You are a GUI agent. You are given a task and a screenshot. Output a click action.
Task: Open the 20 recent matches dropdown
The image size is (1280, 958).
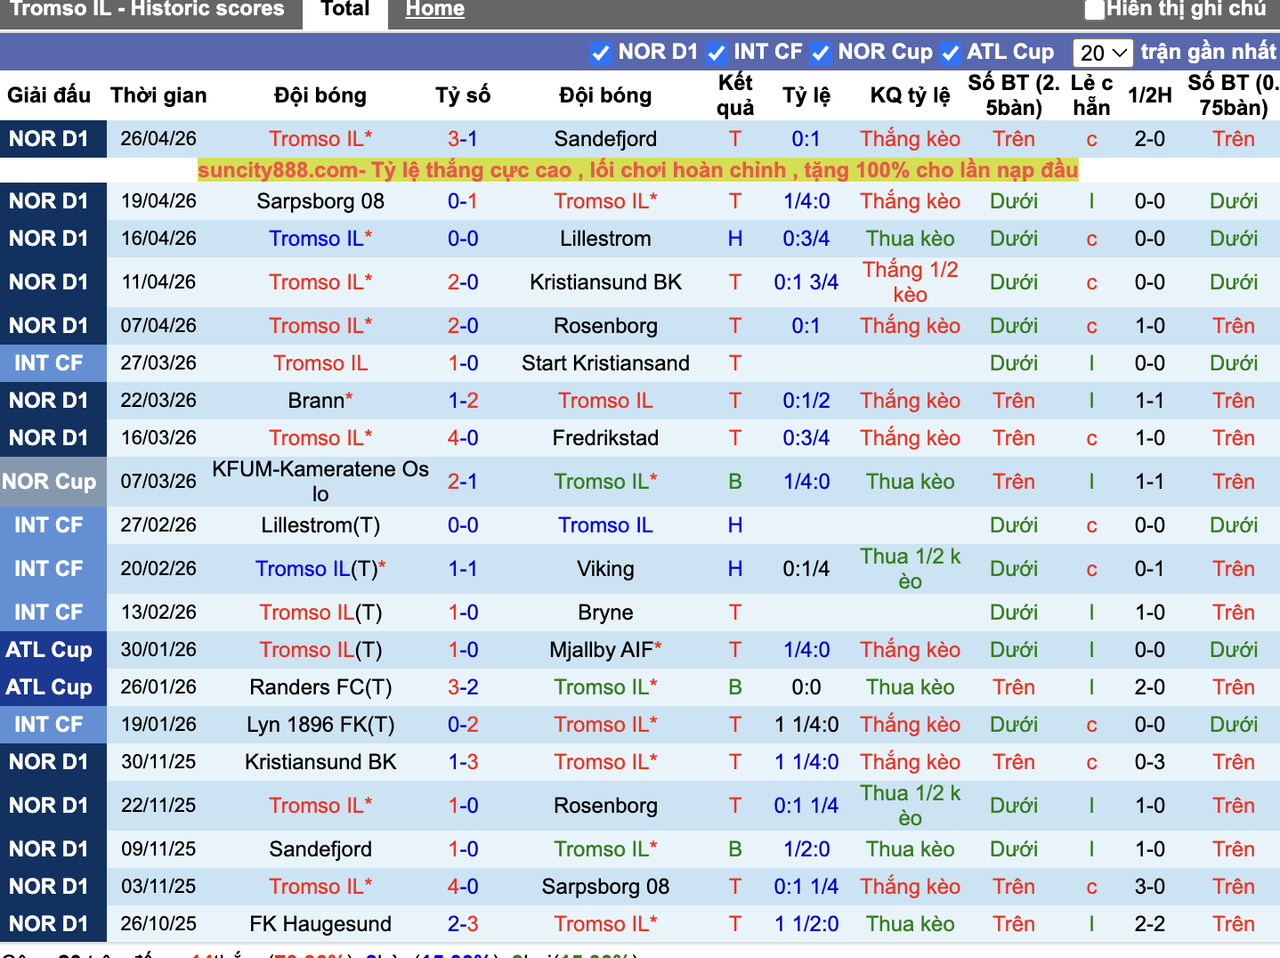pyautogui.click(x=1103, y=53)
